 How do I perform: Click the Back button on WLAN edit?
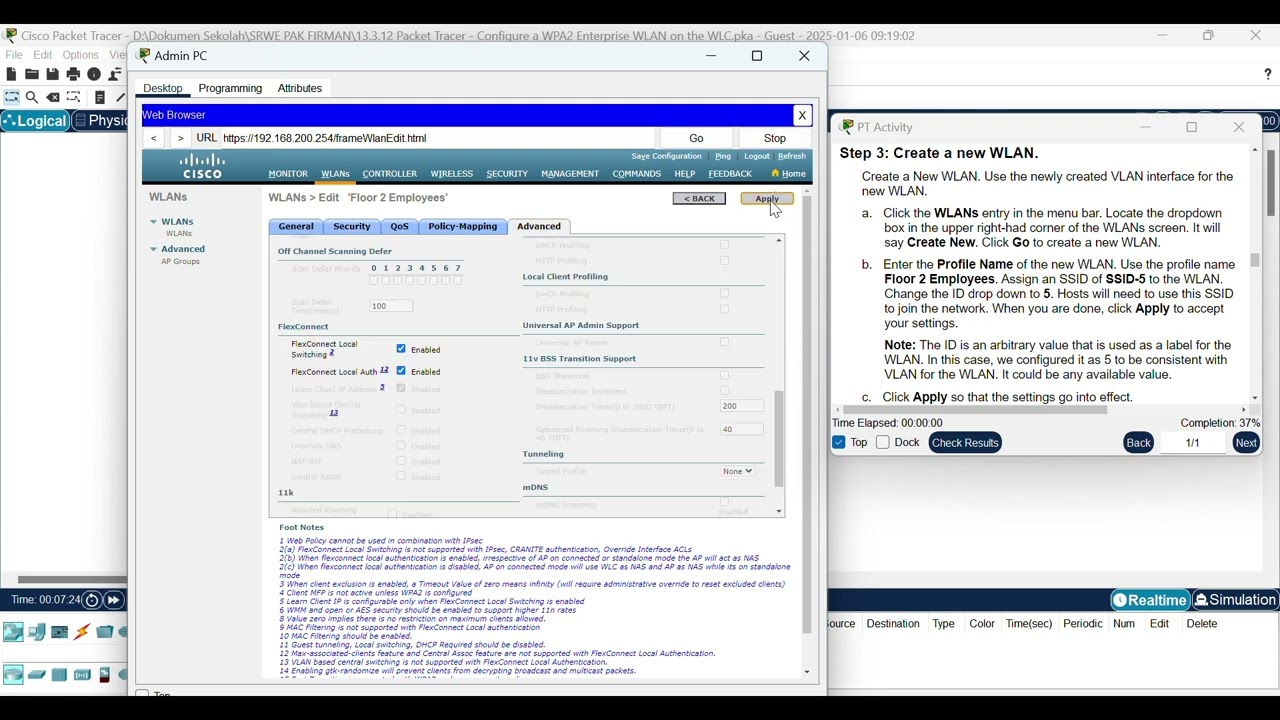(699, 199)
